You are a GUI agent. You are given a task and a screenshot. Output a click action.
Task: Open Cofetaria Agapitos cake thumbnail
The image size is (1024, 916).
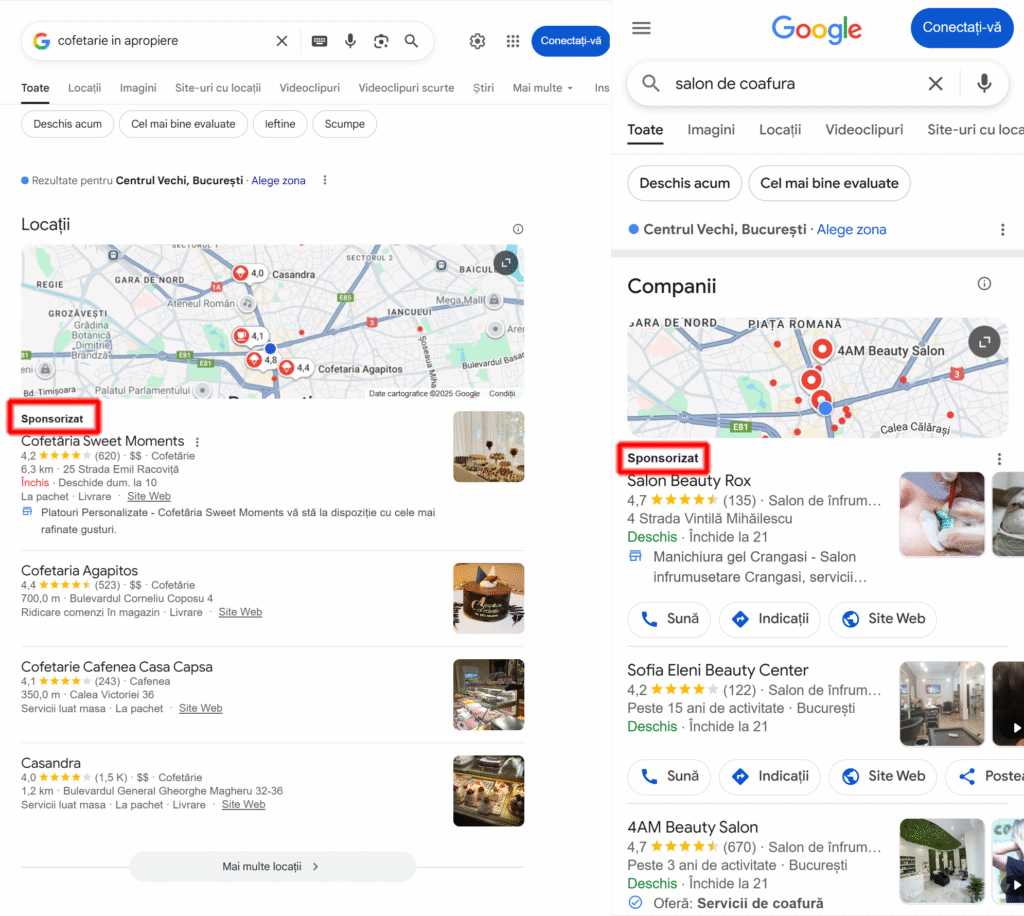(x=488, y=599)
